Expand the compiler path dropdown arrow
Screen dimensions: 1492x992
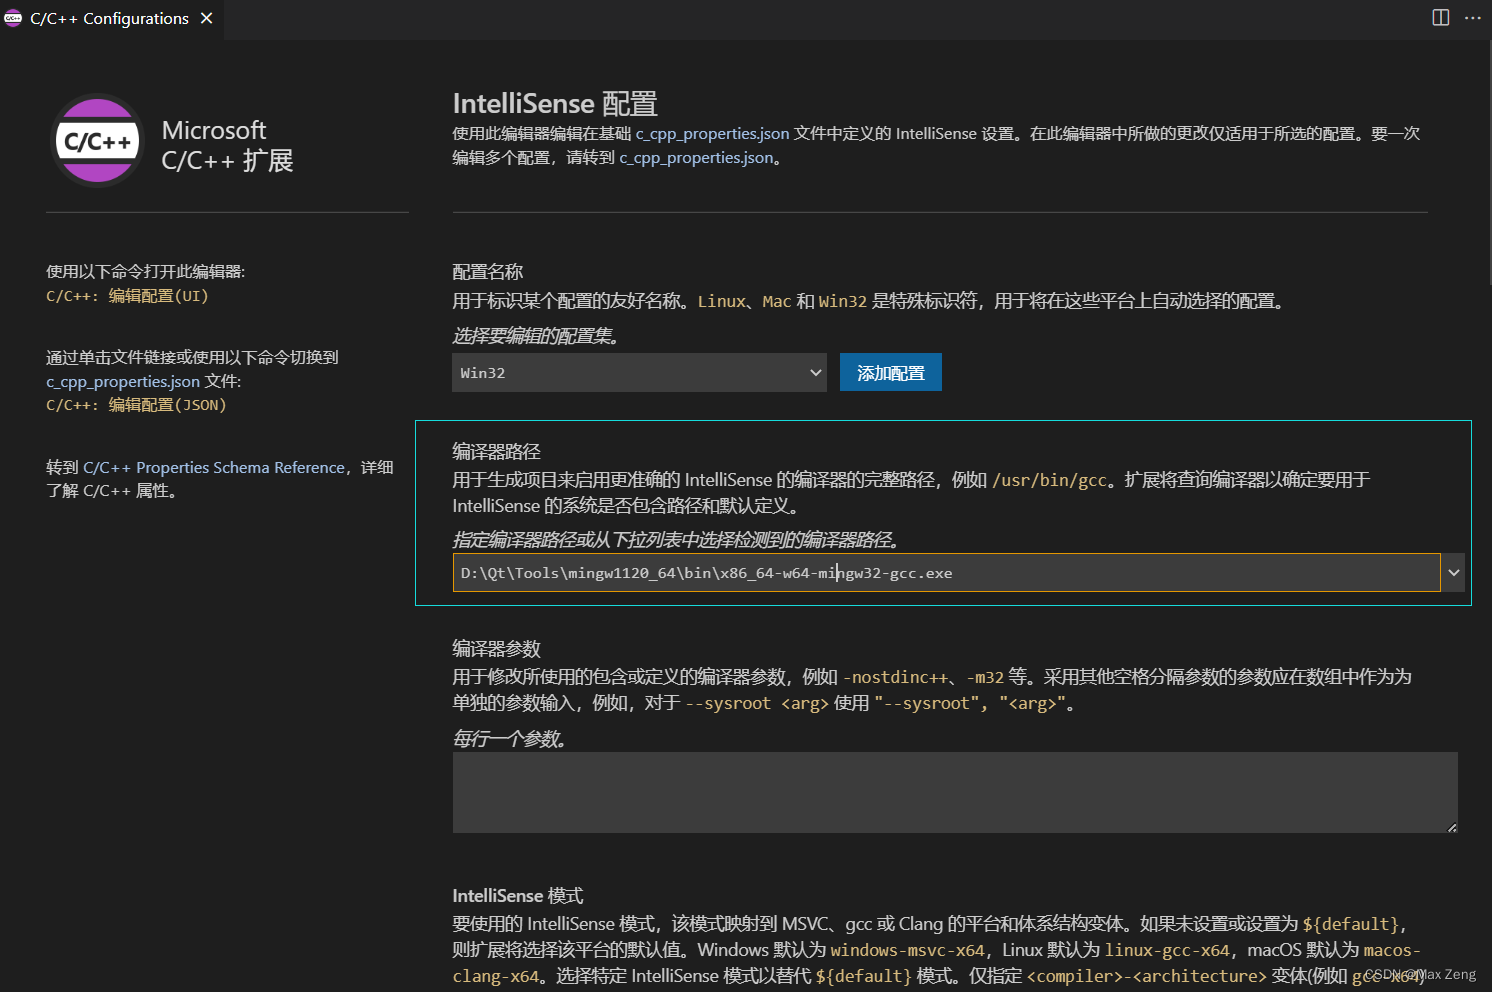click(1454, 573)
